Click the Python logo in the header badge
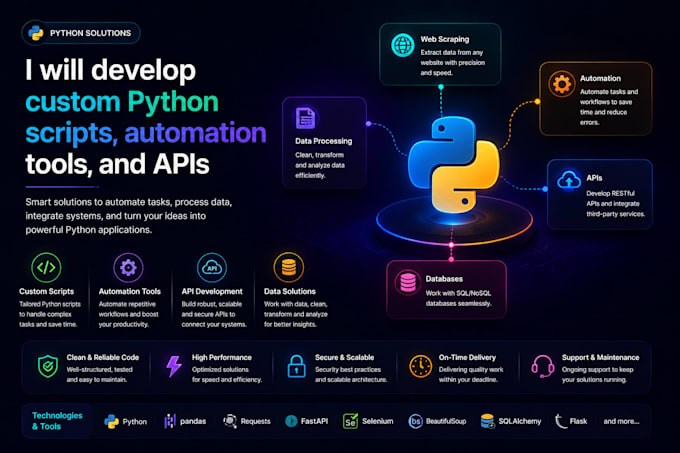Viewport: 680px width, 453px height. 36,33
